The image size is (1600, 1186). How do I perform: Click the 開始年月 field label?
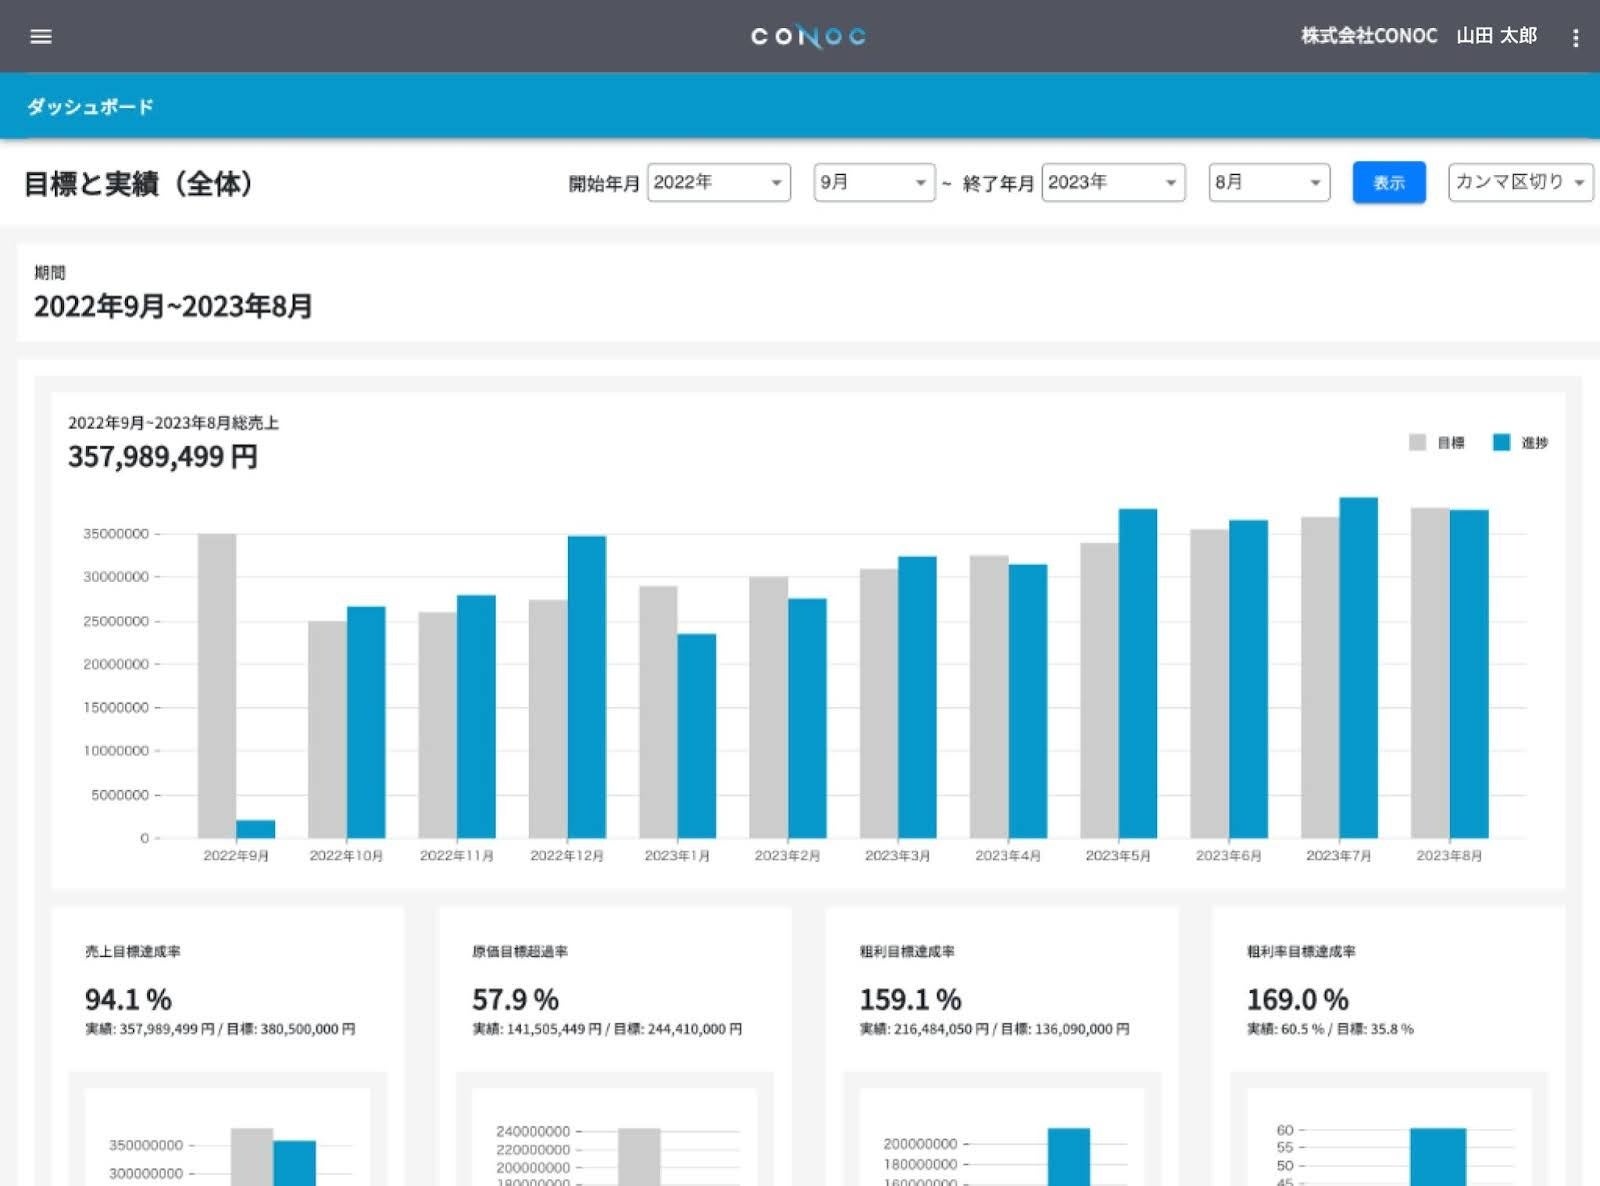[604, 183]
